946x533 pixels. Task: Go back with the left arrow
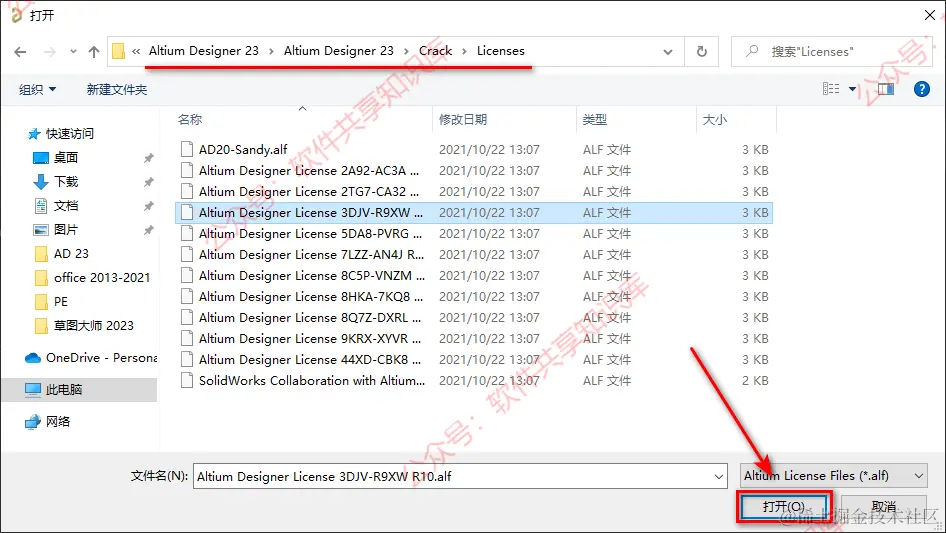pyautogui.click(x=20, y=52)
